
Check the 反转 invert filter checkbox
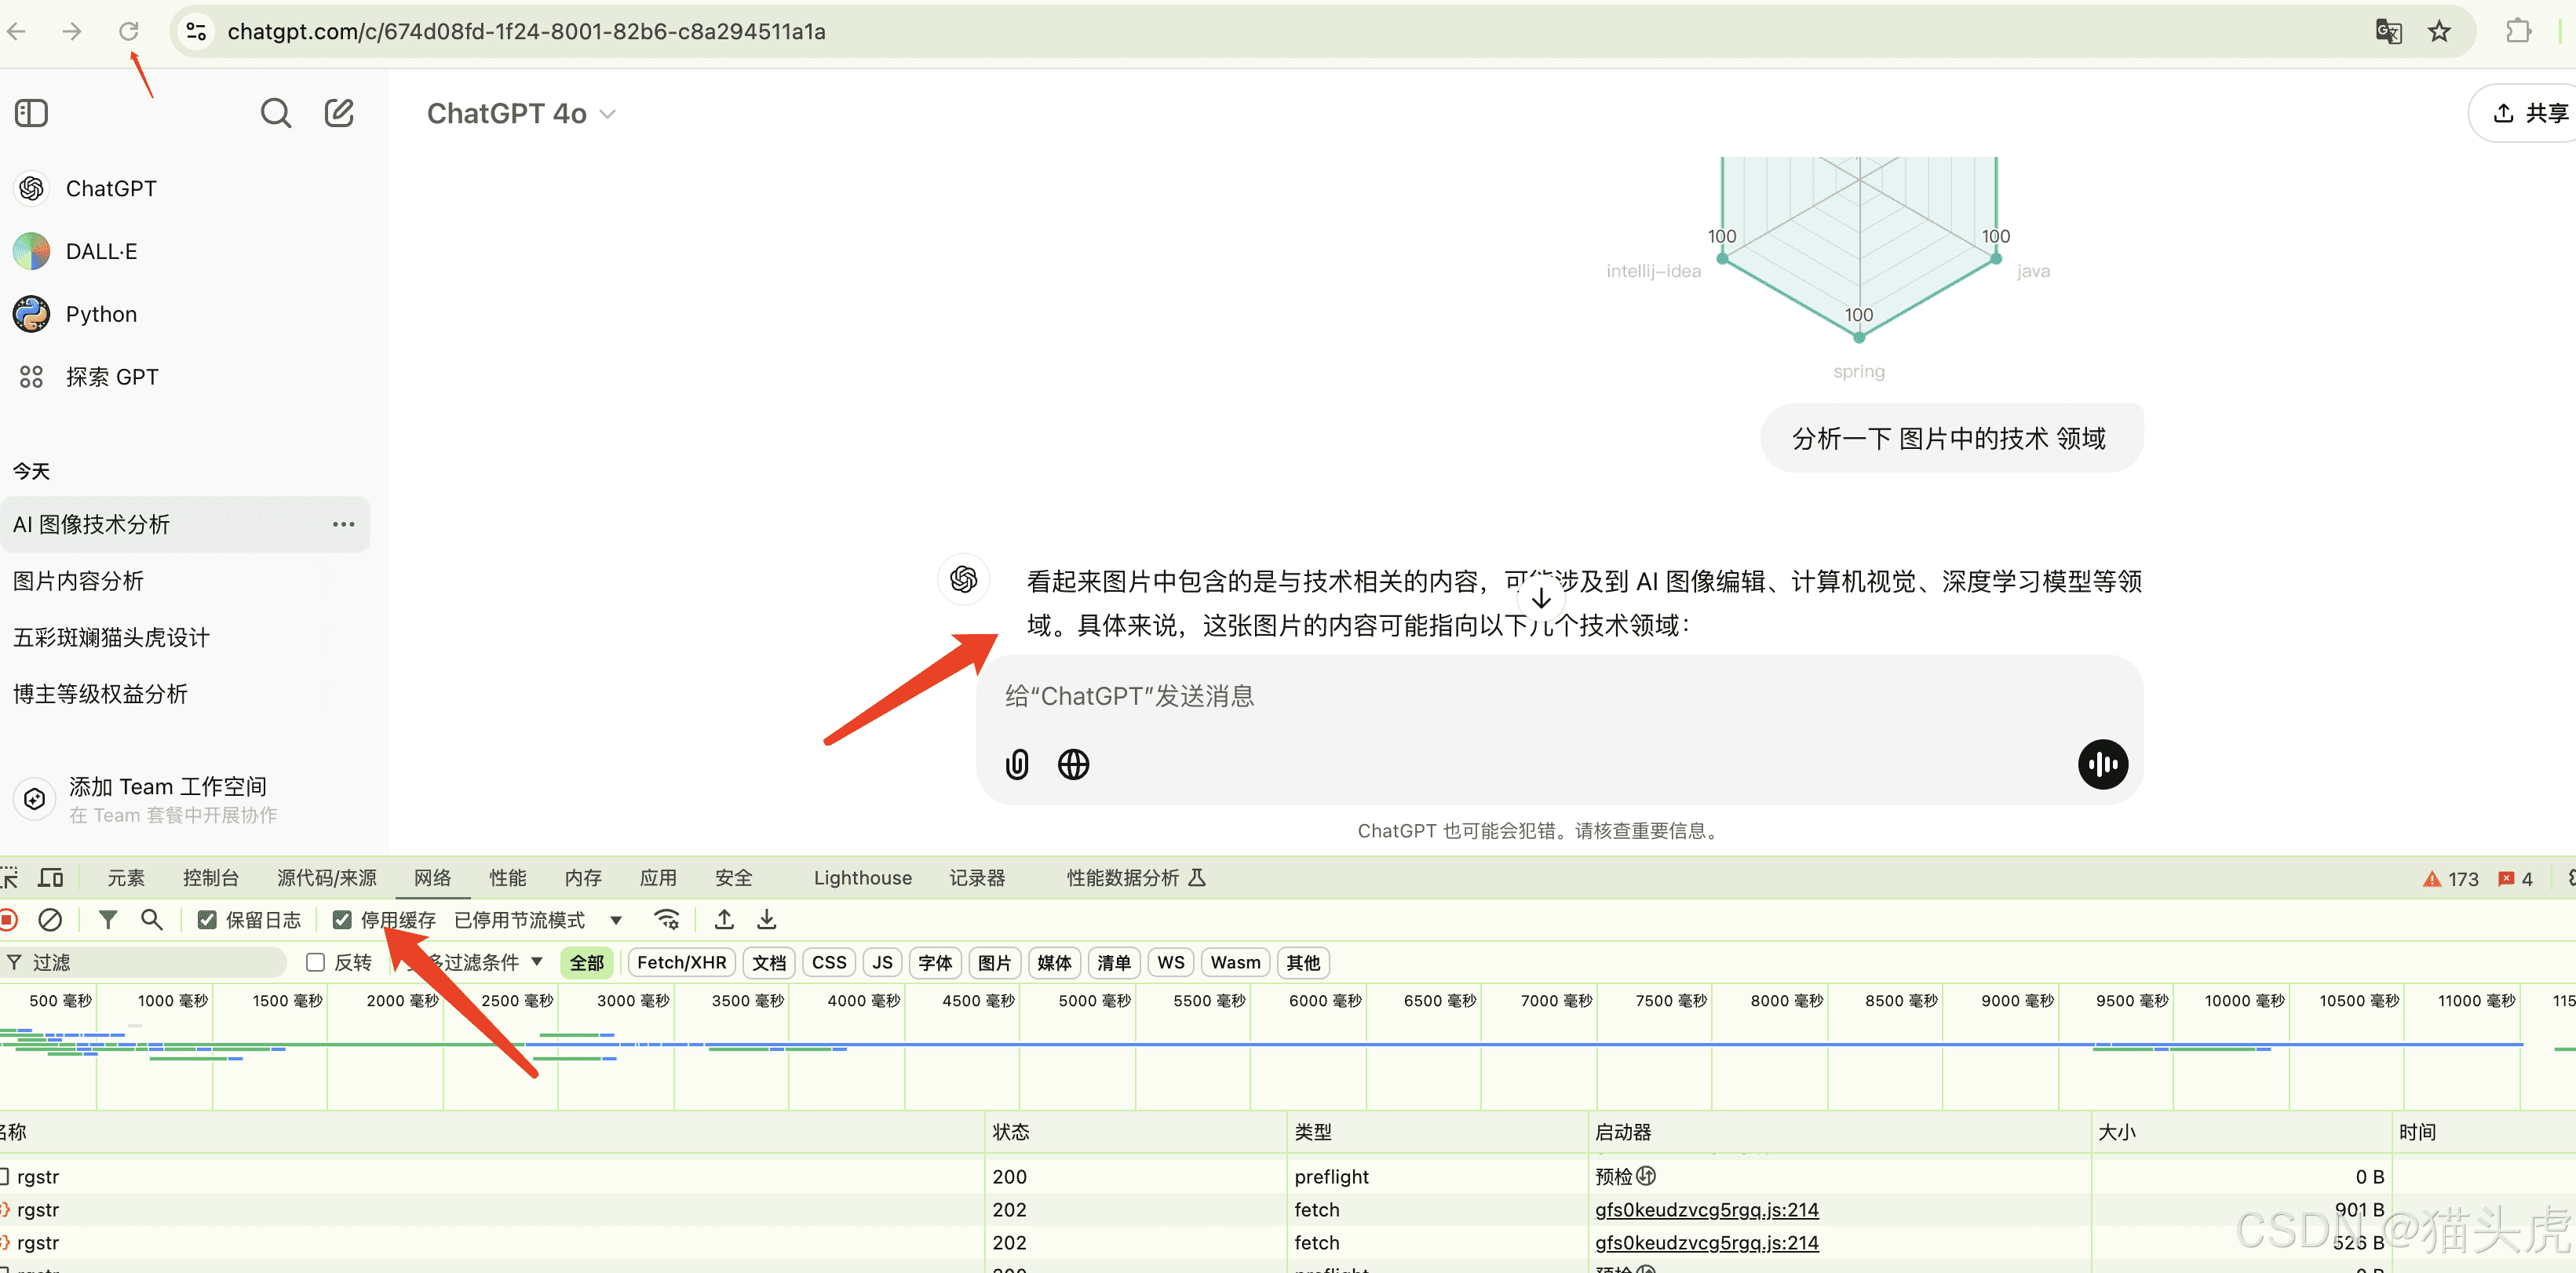316,962
